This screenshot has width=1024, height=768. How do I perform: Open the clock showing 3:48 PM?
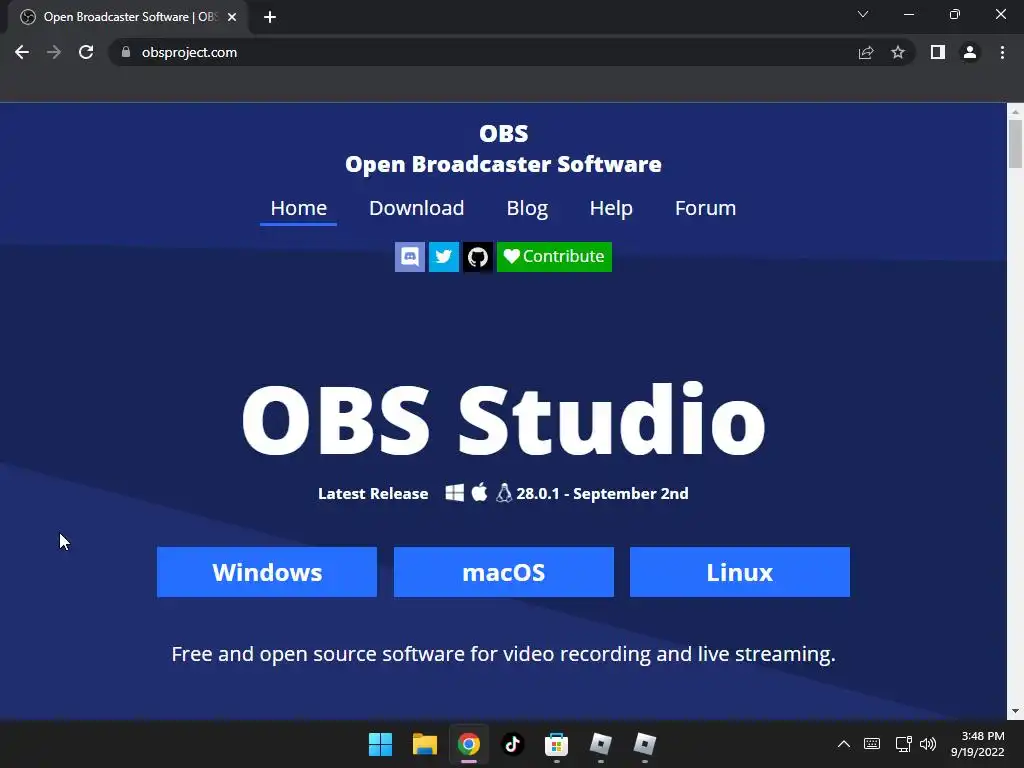978,744
